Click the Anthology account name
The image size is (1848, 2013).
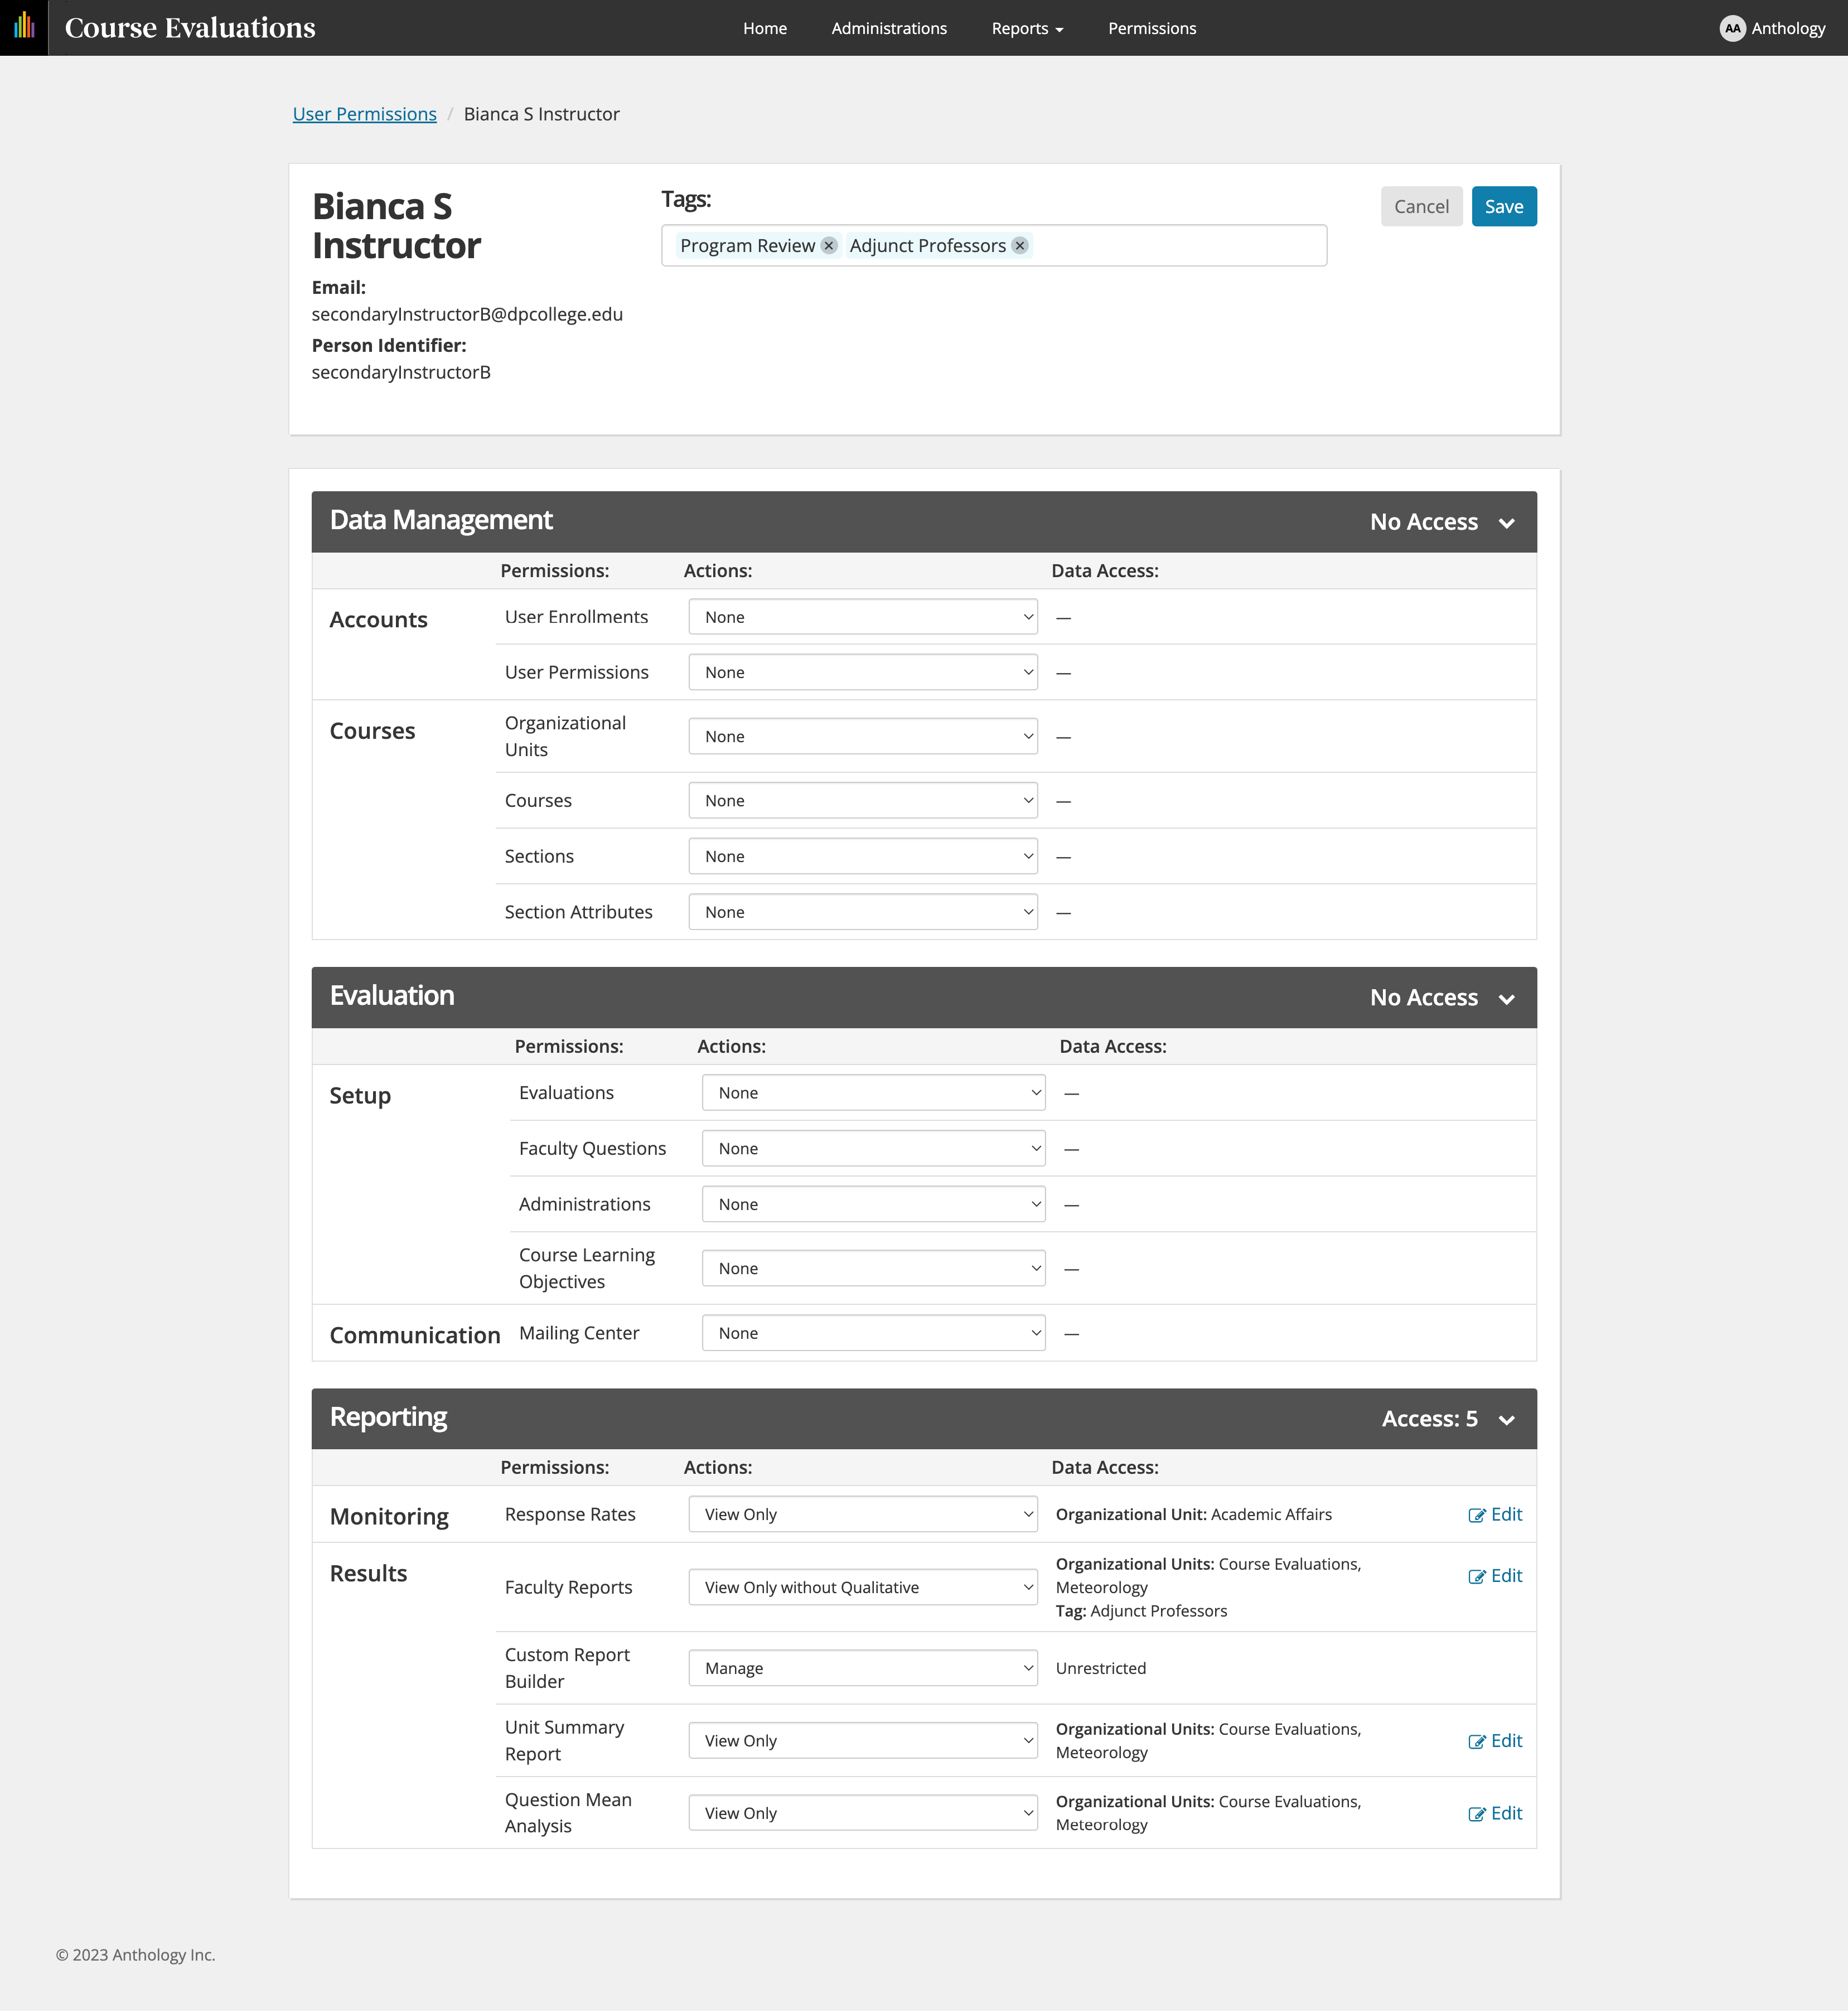tap(1788, 28)
